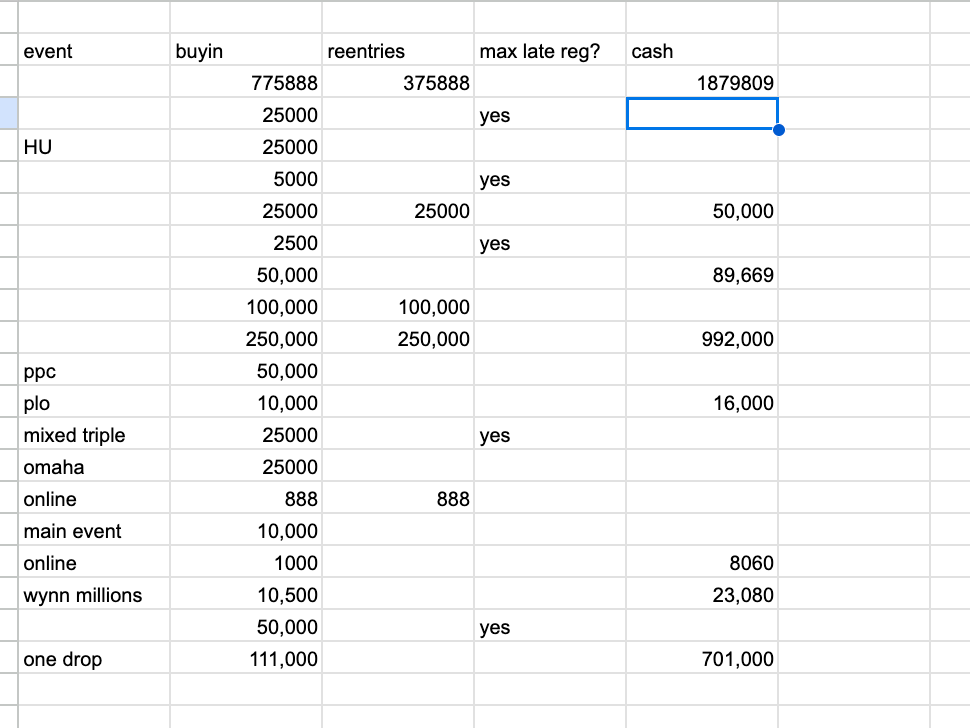Viewport: 970px width, 728px height.
Task: Click the cash total 1879809 cell
Action: click(702, 82)
